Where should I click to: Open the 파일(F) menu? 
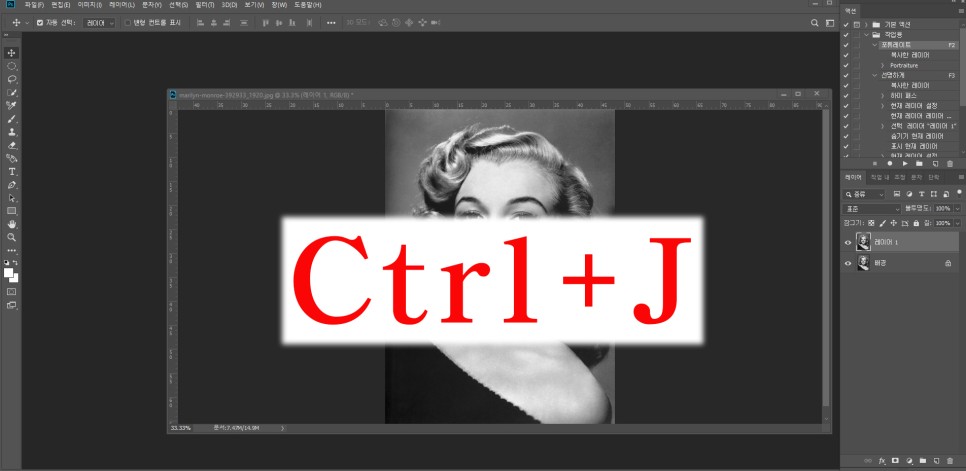pos(34,5)
